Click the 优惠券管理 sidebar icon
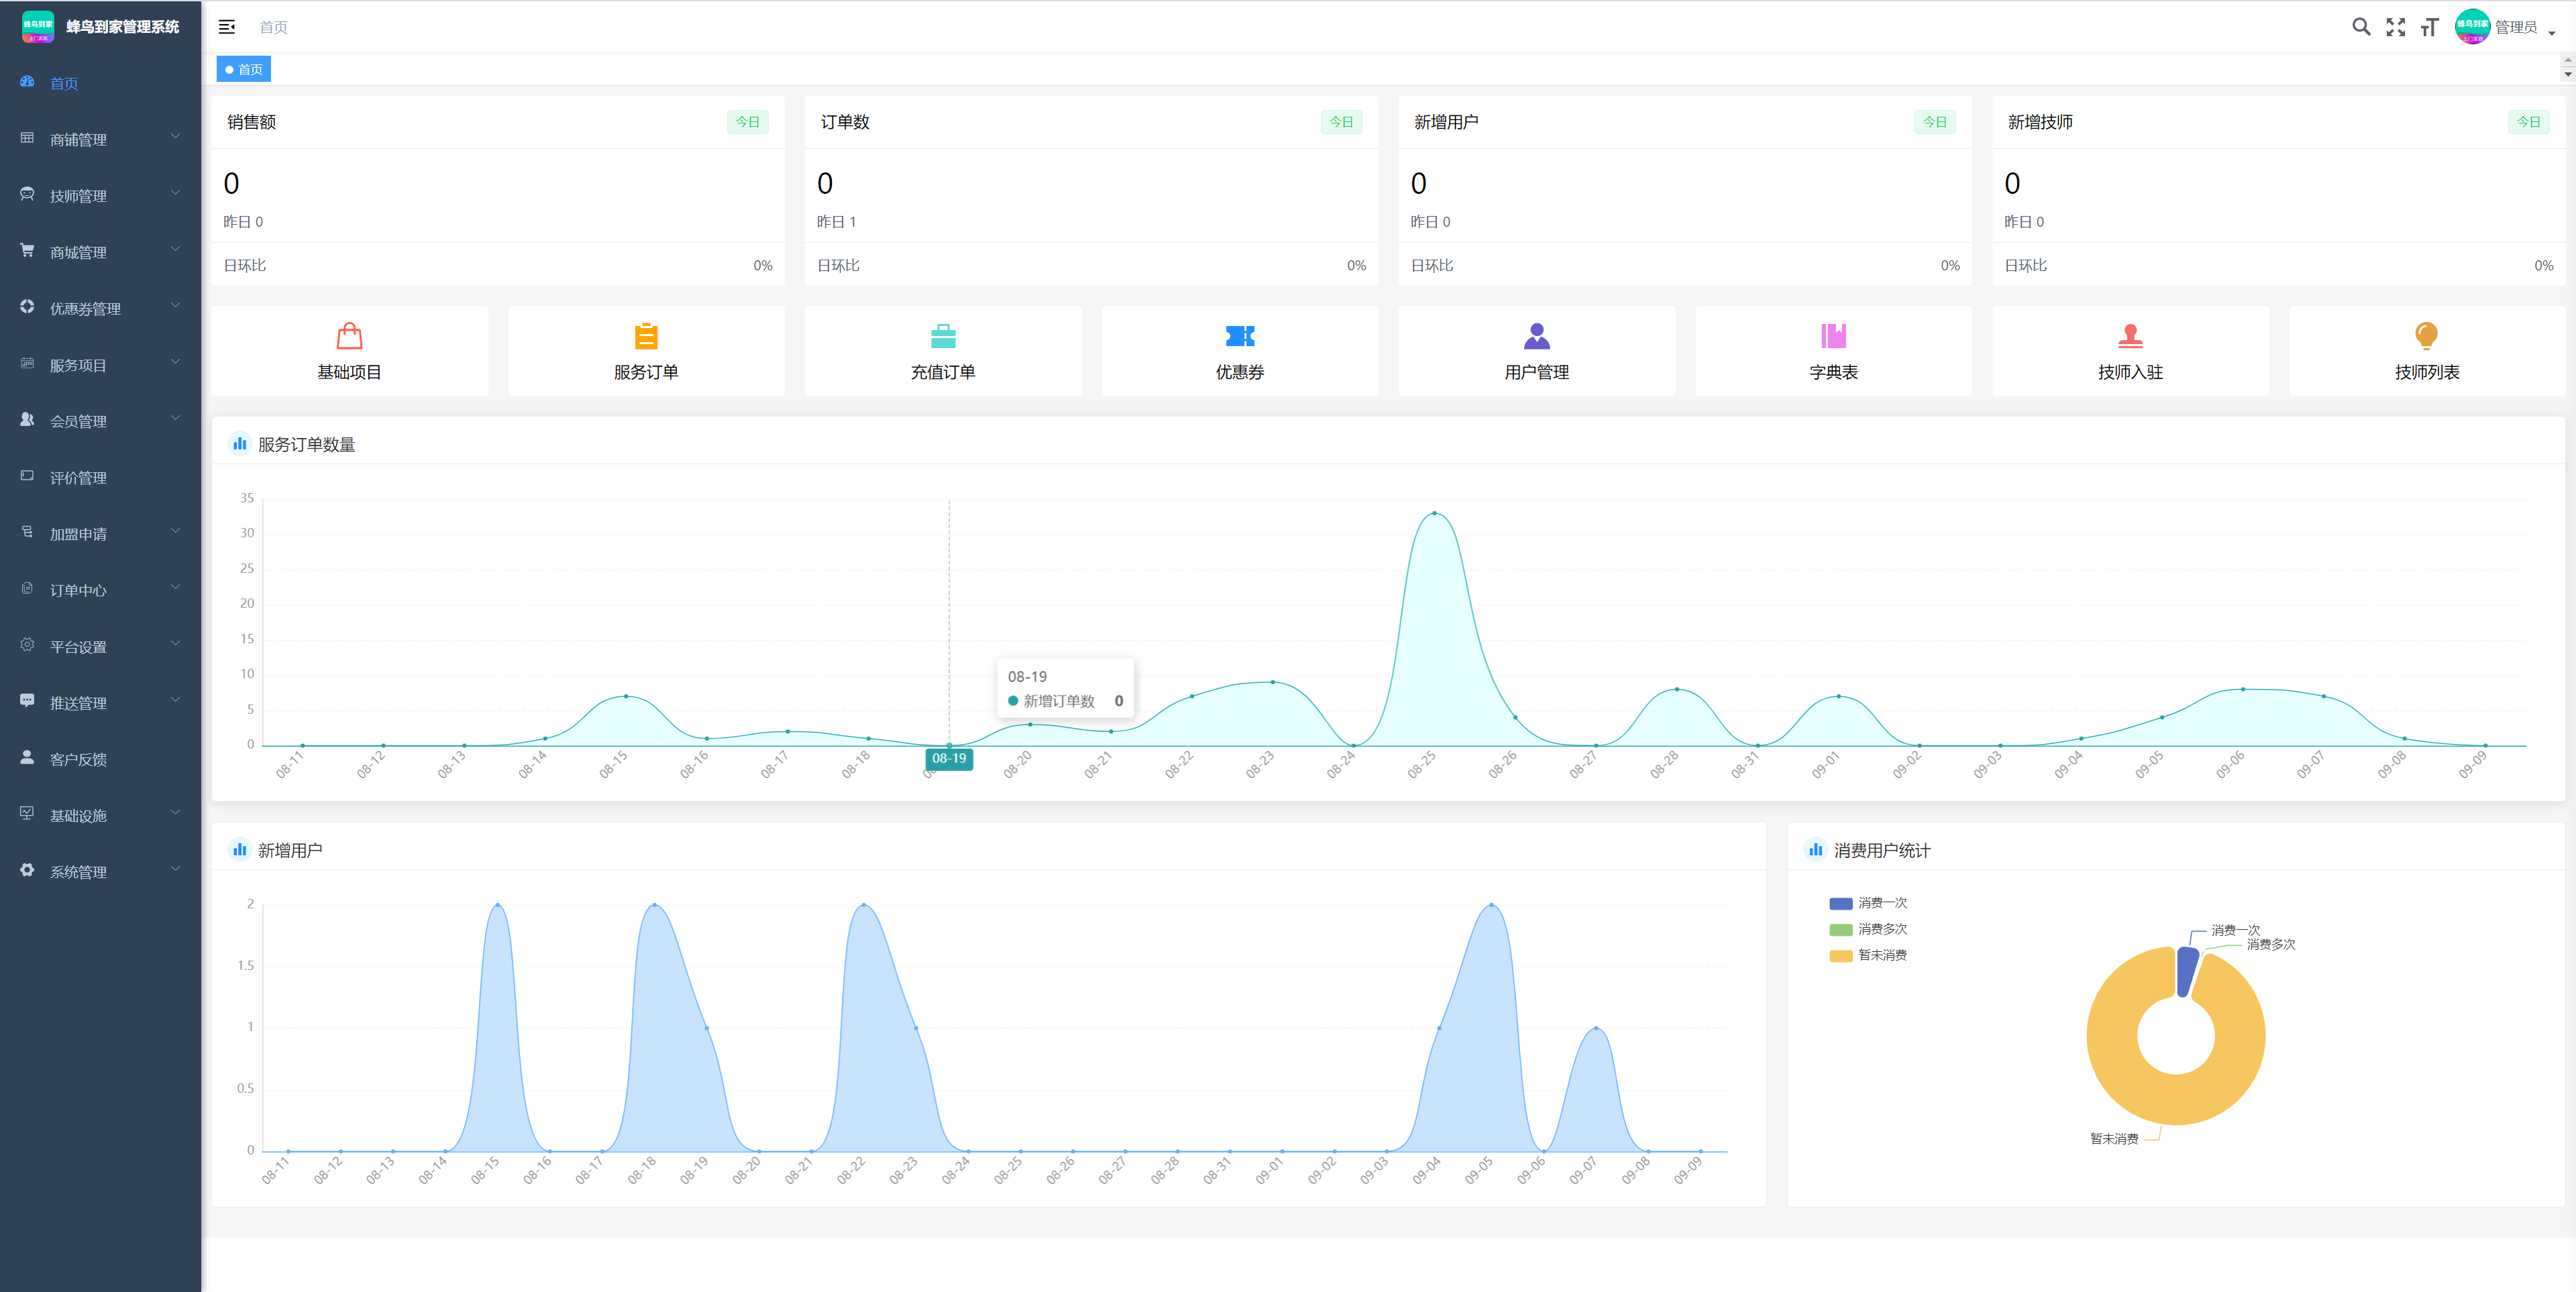Image resolution: width=2576 pixels, height=1292 pixels. point(27,307)
